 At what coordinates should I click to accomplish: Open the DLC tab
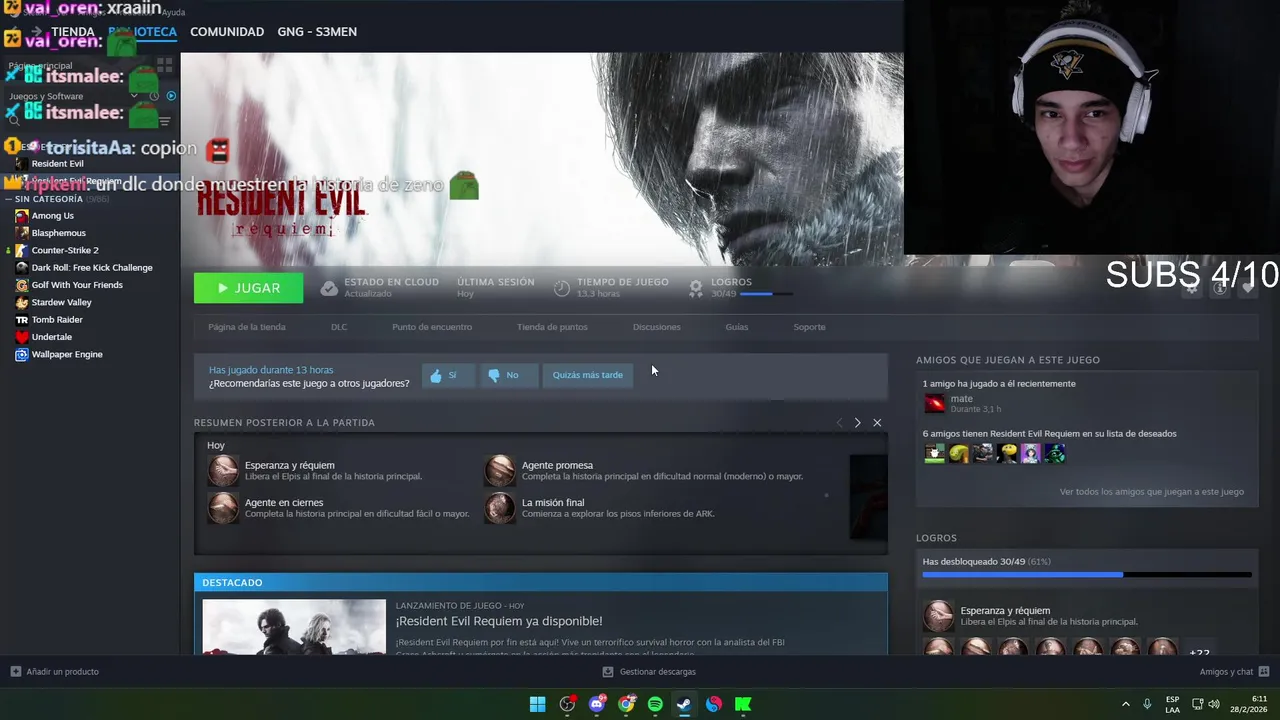tap(339, 327)
